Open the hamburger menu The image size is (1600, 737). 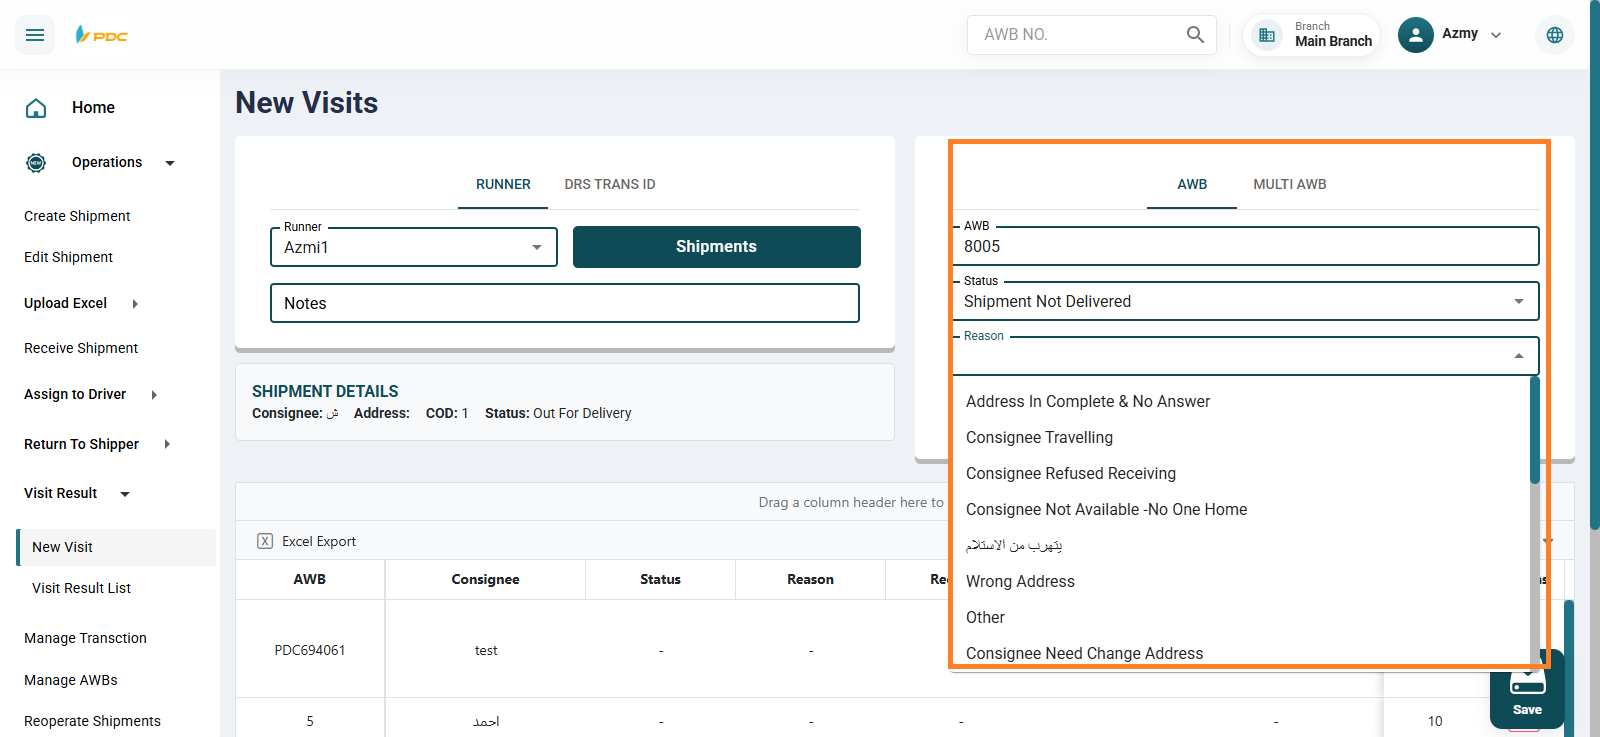(35, 35)
